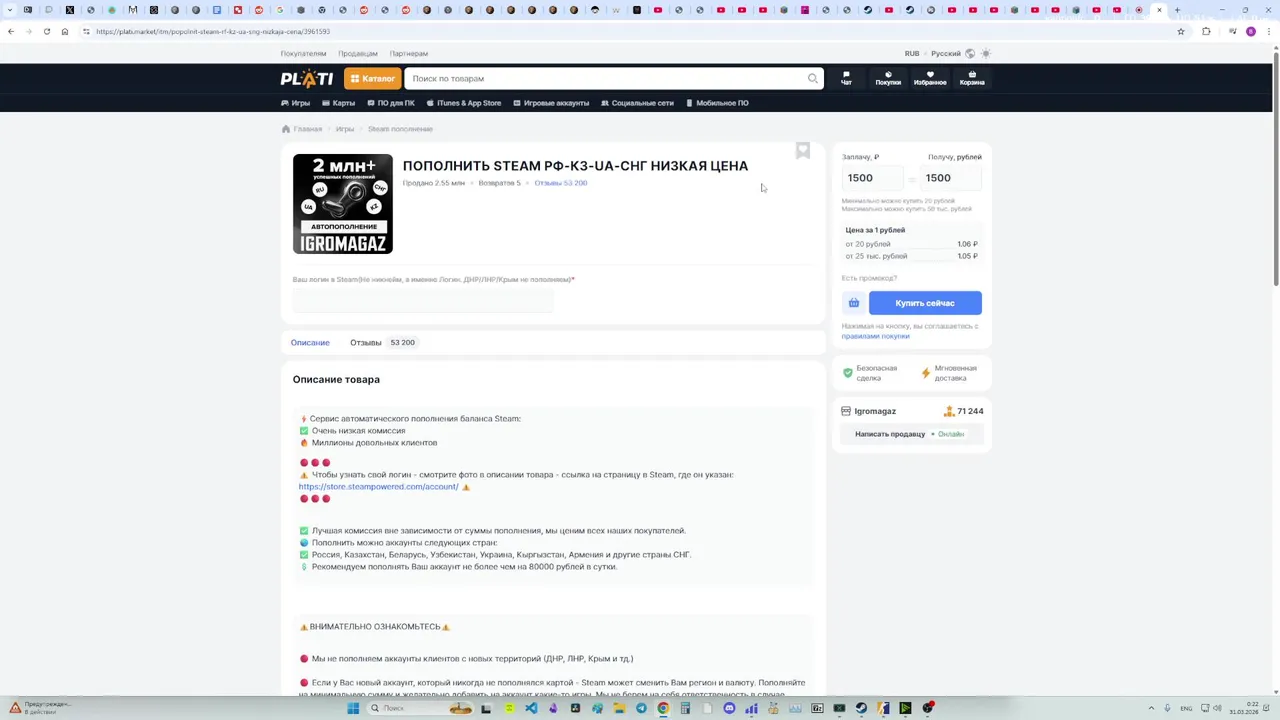Open правилами покупки link
The image size is (1280, 720).
(x=876, y=336)
